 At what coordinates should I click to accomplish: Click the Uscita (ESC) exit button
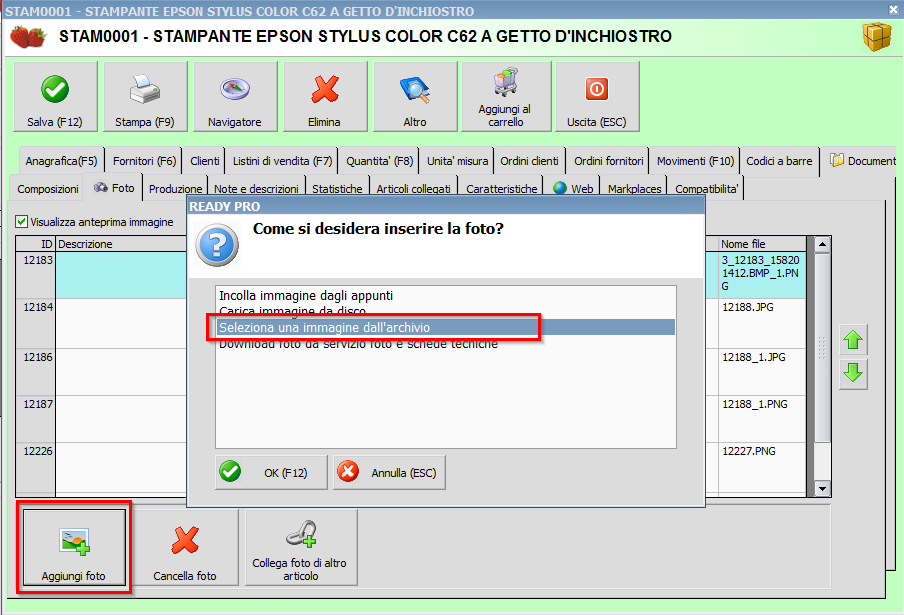click(597, 97)
